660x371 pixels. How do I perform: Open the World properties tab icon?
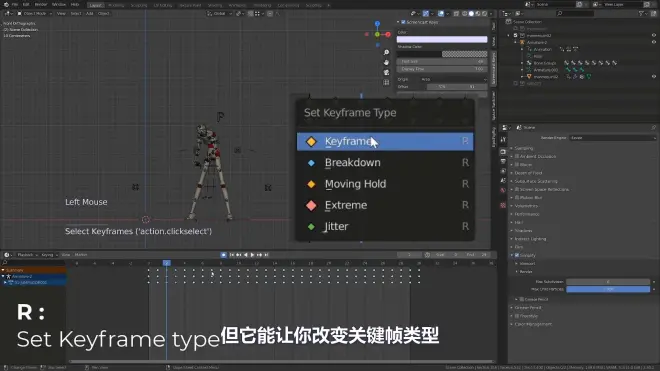click(x=503, y=190)
